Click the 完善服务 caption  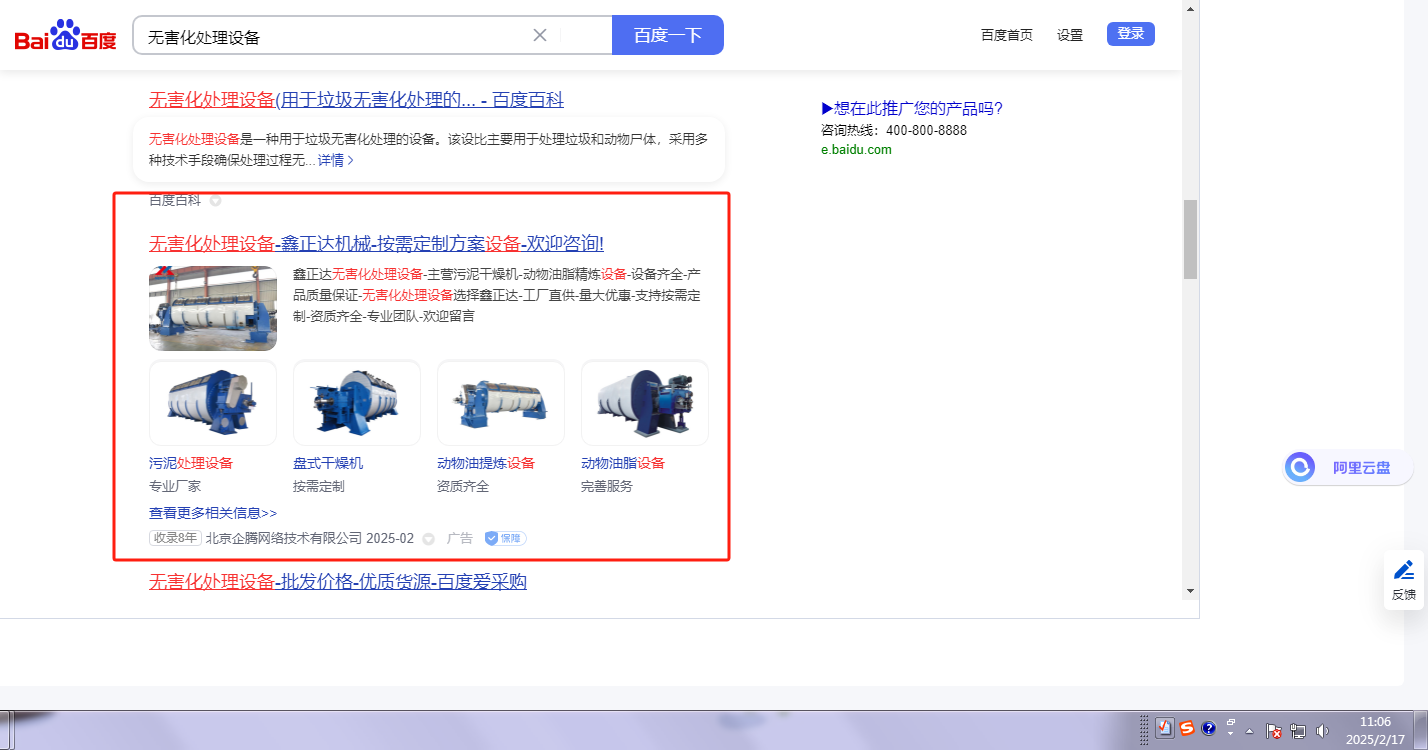coord(607,486)
